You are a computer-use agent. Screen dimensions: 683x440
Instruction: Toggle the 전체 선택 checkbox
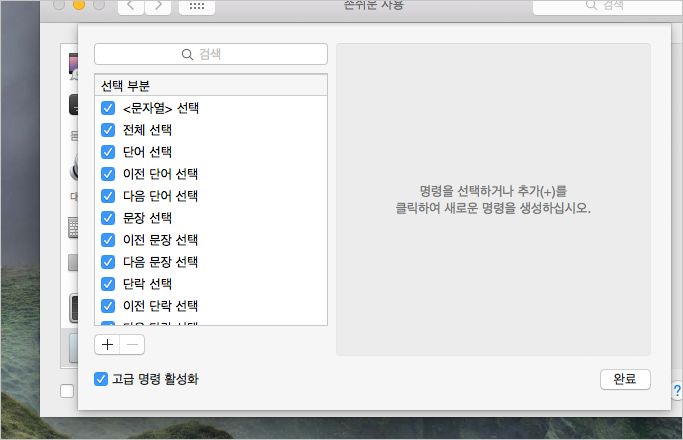coord(108,130)
